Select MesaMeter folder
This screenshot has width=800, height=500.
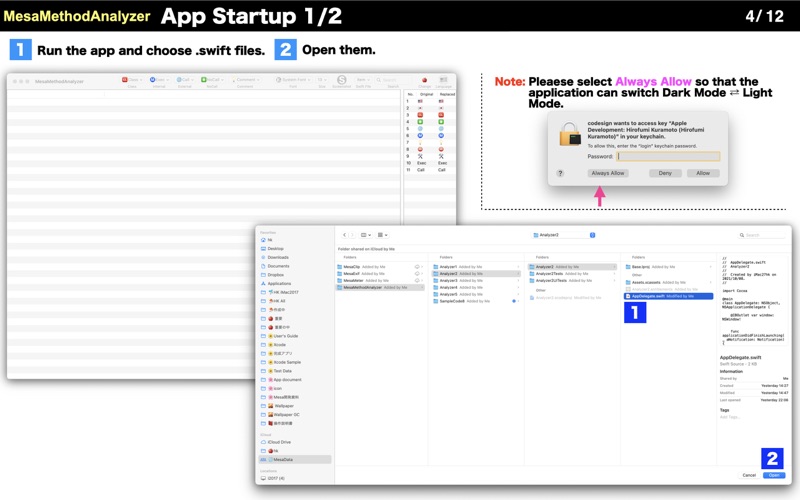pyautogui.click(x=381, y=281)
